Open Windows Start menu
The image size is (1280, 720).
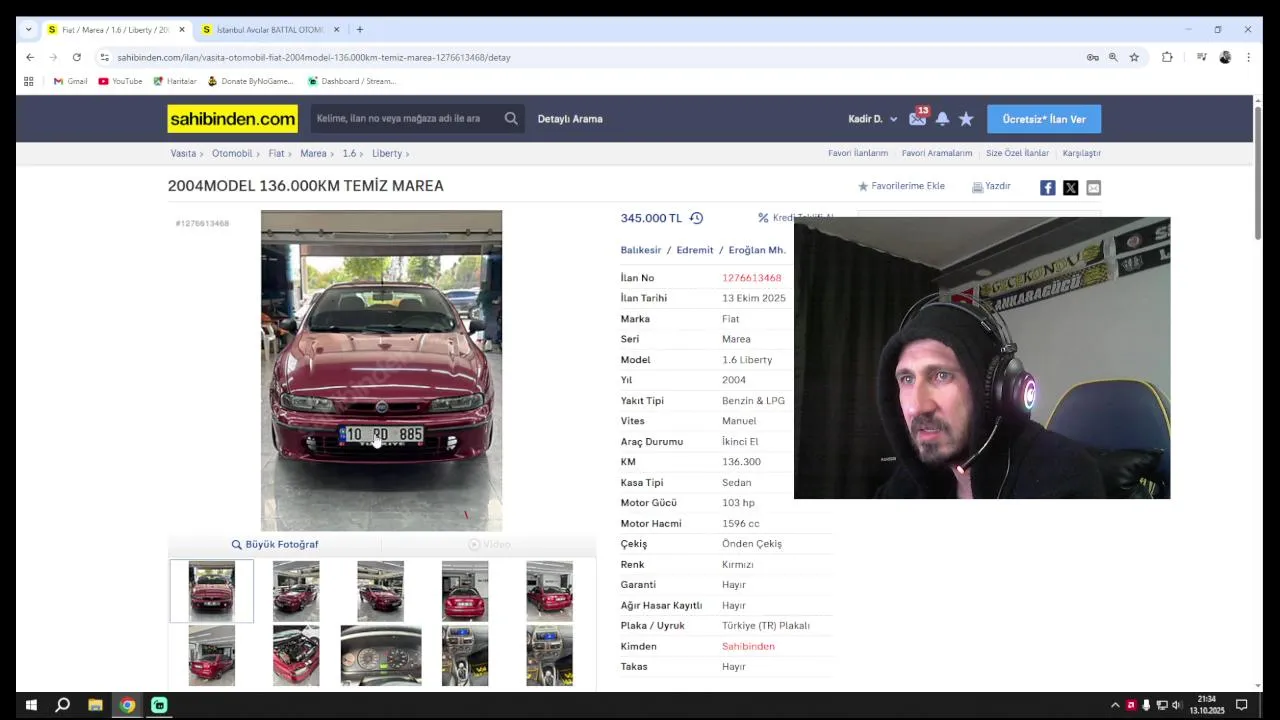coord(30,705)
